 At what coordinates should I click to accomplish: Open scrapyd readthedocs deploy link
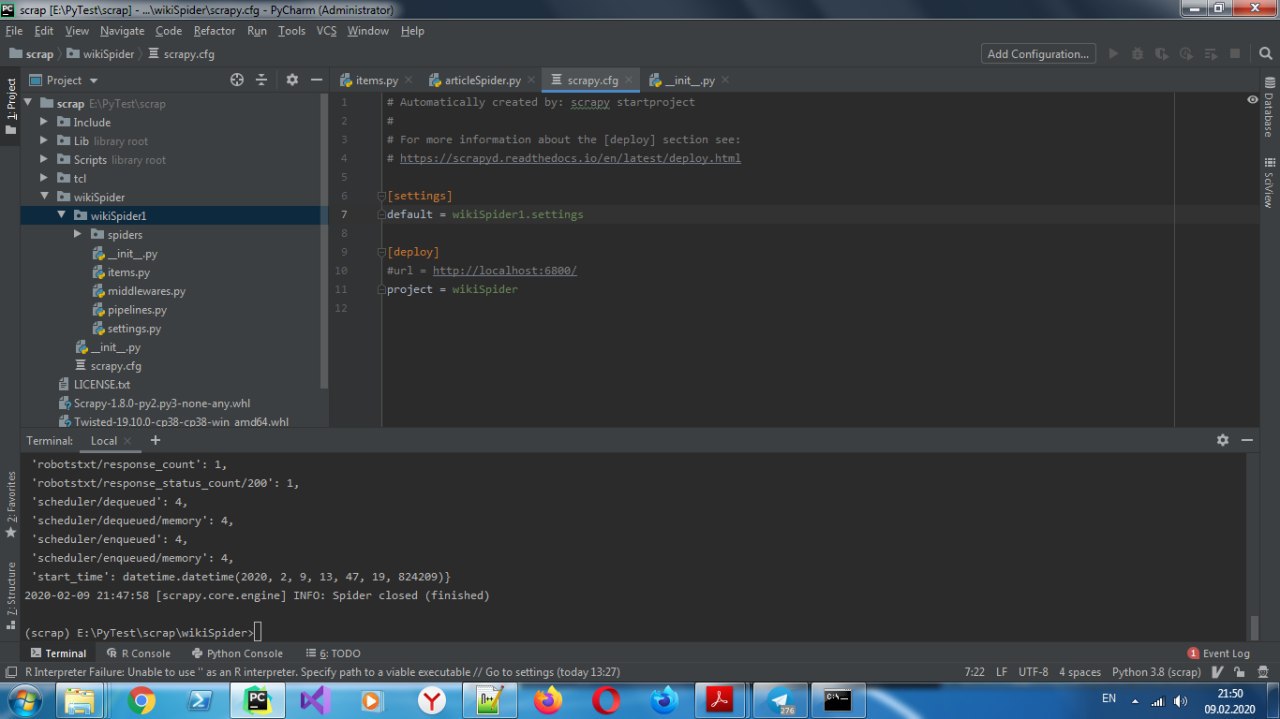tap(570, 158)
